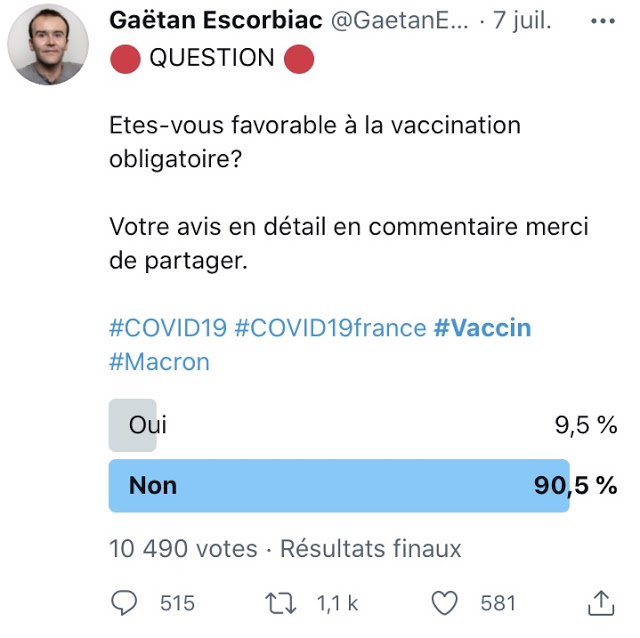640x638 pixels.
Task: Click the retweet arrows icon
Action: click(279, 602)
